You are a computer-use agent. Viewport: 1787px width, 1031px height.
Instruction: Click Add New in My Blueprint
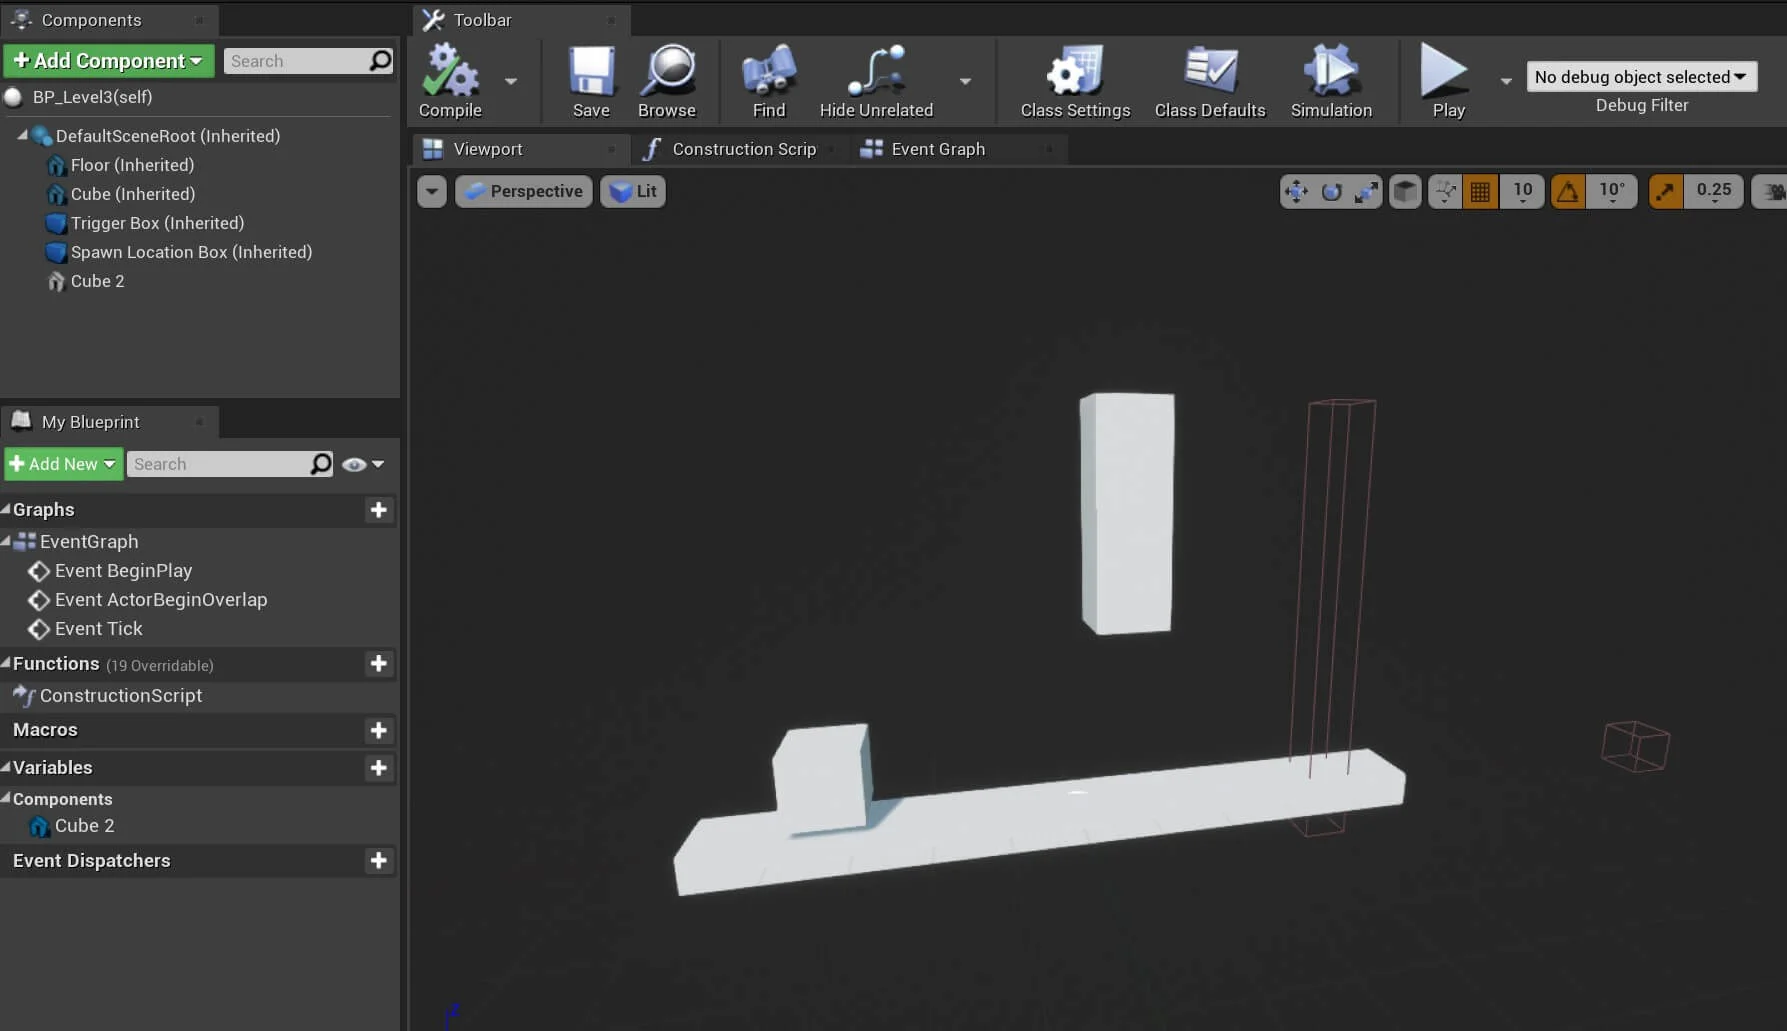coord(63,464)
